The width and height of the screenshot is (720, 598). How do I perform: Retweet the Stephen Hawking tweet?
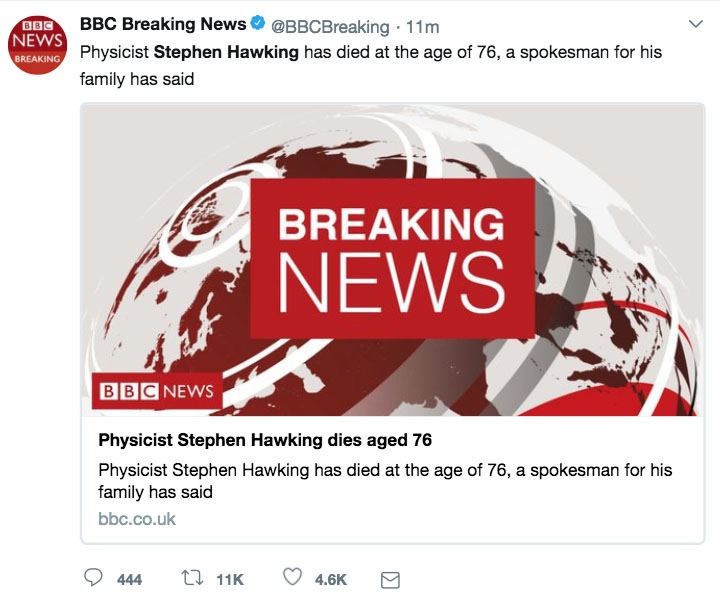click(x=193, y=578)
